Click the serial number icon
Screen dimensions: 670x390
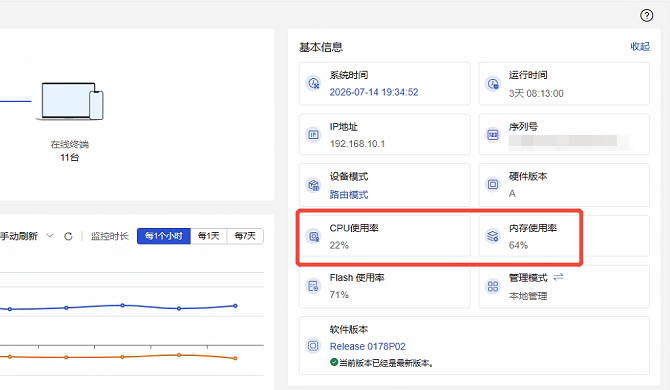[493, 135]
